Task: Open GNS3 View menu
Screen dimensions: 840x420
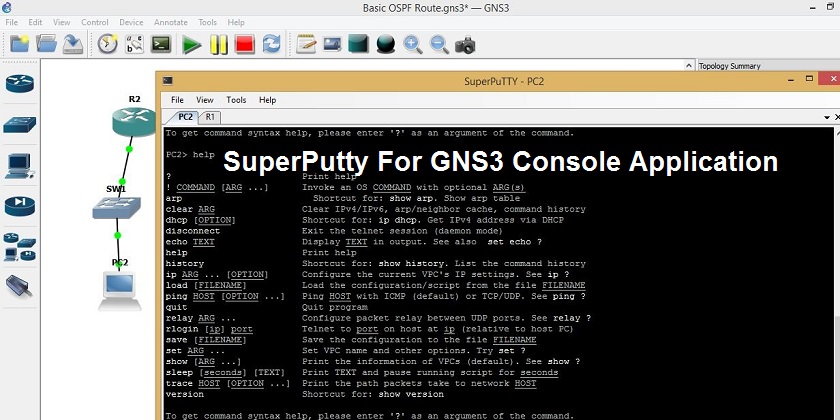Action: click(x=62, y=22)
